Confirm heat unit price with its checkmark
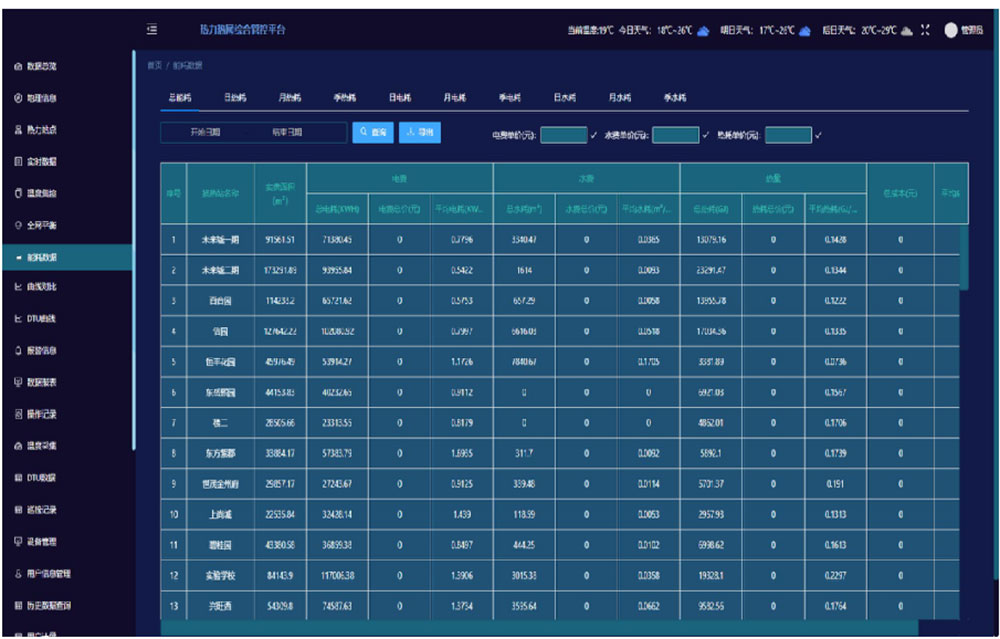The image size is (1000, 639). [818, 135]
